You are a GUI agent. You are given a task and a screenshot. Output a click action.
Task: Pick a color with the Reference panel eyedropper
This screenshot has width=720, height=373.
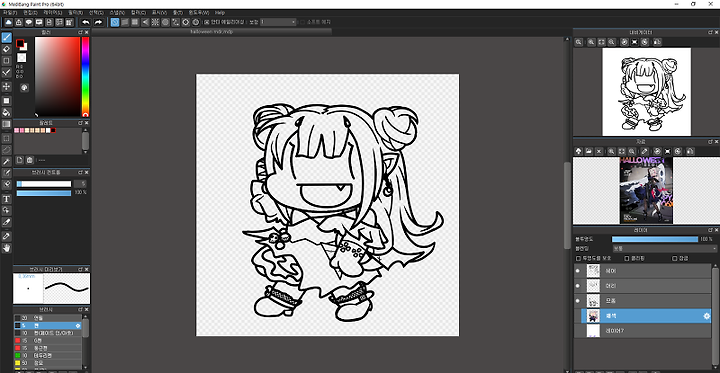point(645,151)
